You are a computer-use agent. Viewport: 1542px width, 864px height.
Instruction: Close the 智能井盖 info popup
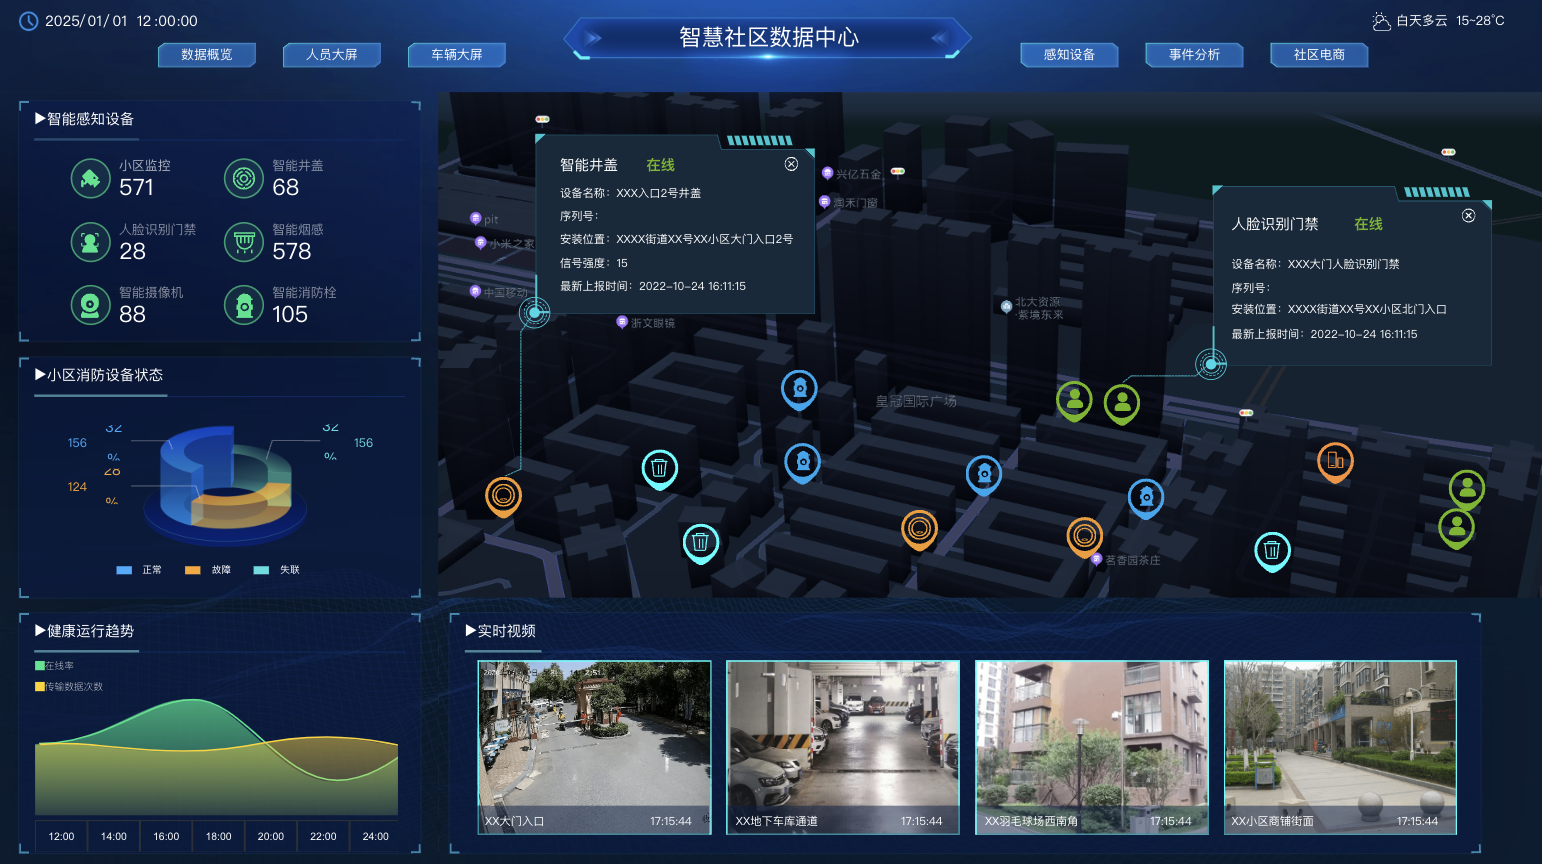[791, 164]
